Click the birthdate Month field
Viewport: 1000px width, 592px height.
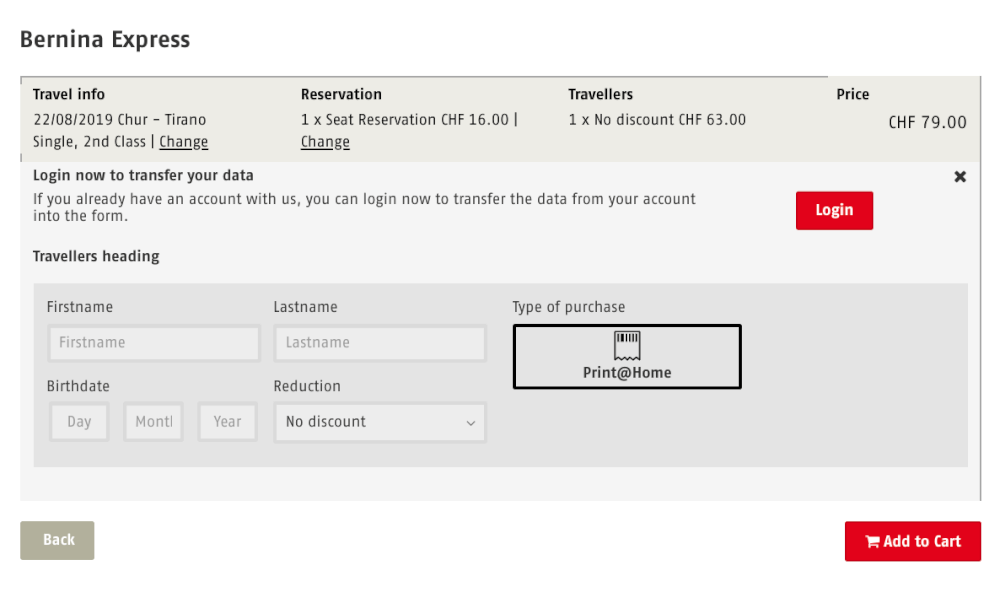pos(153,422)
